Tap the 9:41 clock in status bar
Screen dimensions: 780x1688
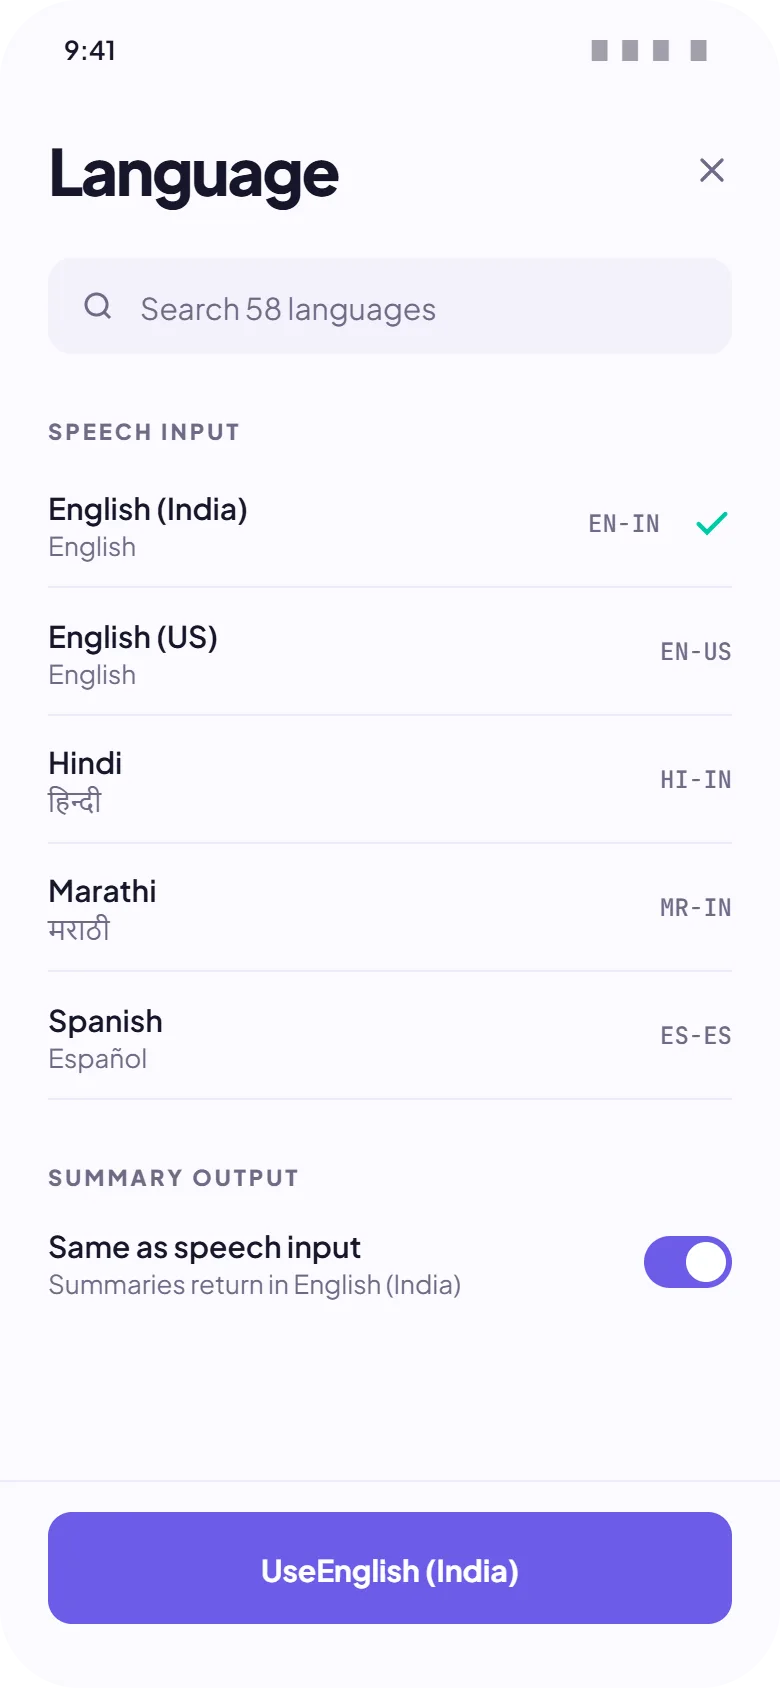(x=90, y=50)
